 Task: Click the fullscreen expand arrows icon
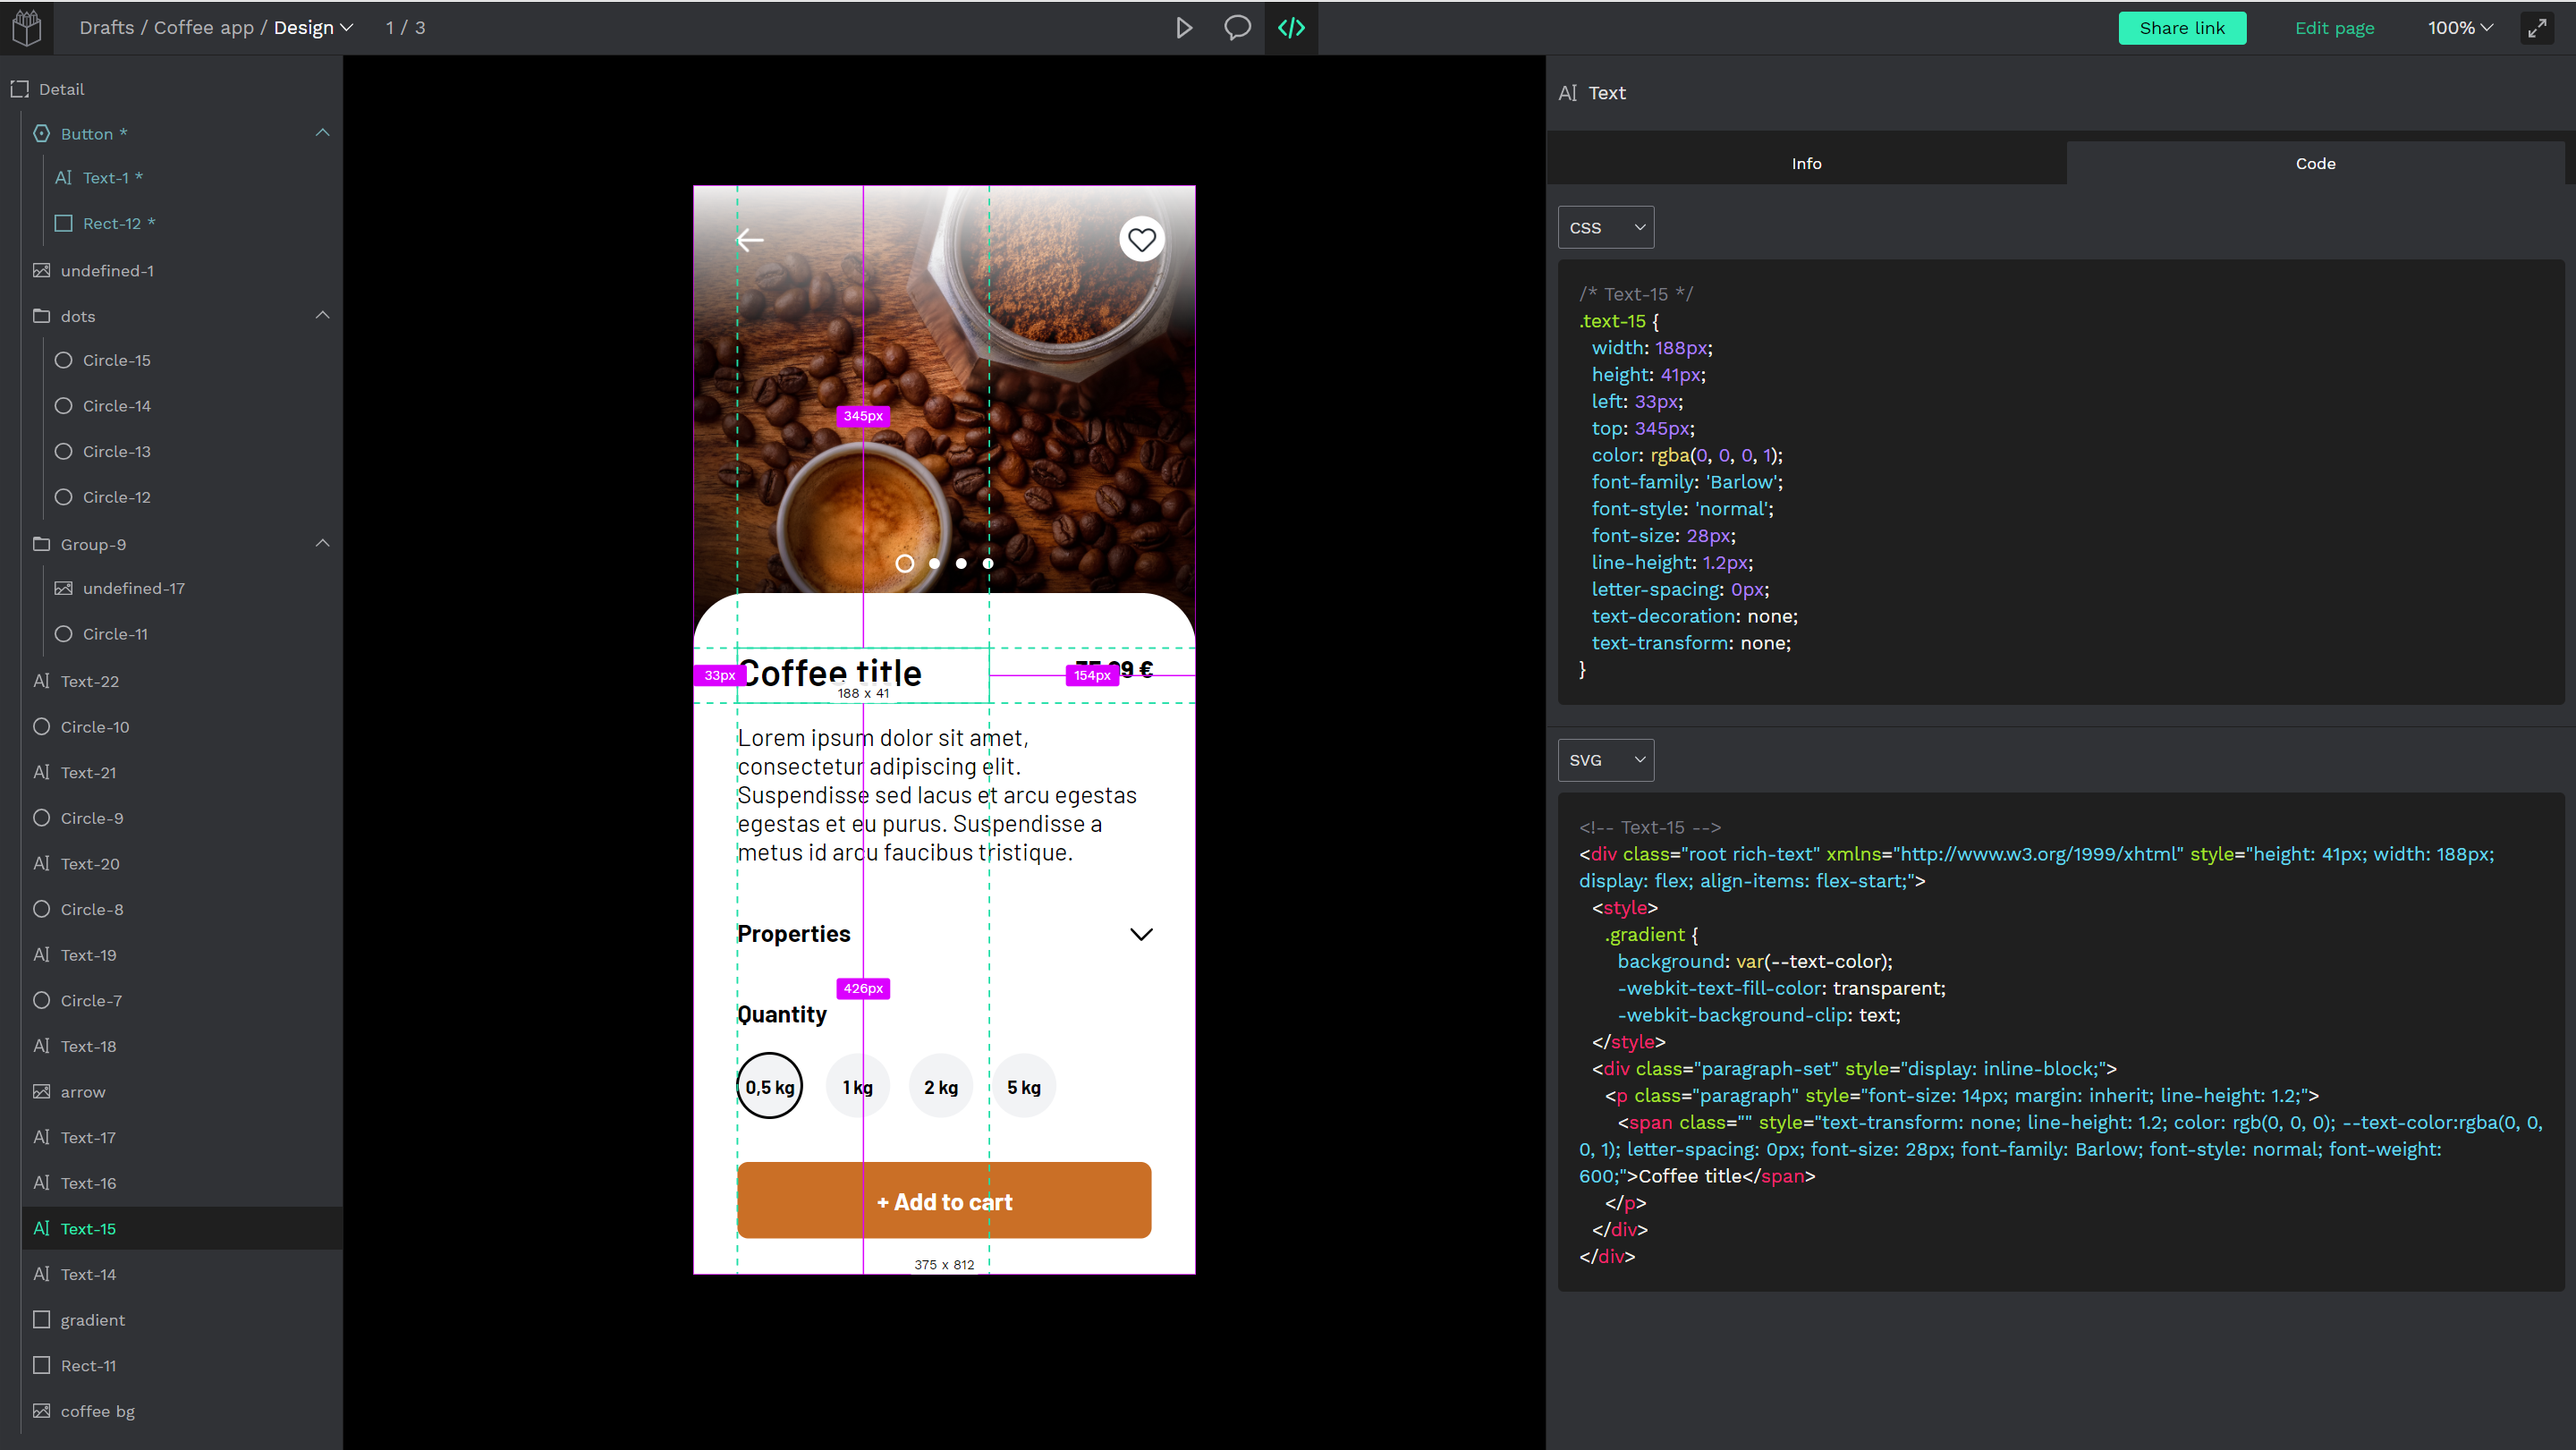2537,28
